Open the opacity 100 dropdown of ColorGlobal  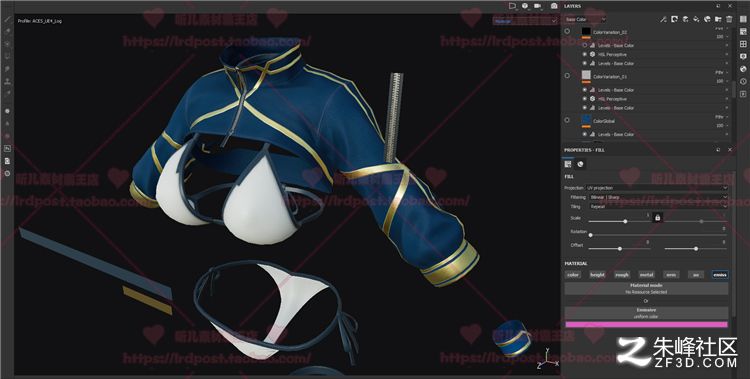(x=722, y=126)
